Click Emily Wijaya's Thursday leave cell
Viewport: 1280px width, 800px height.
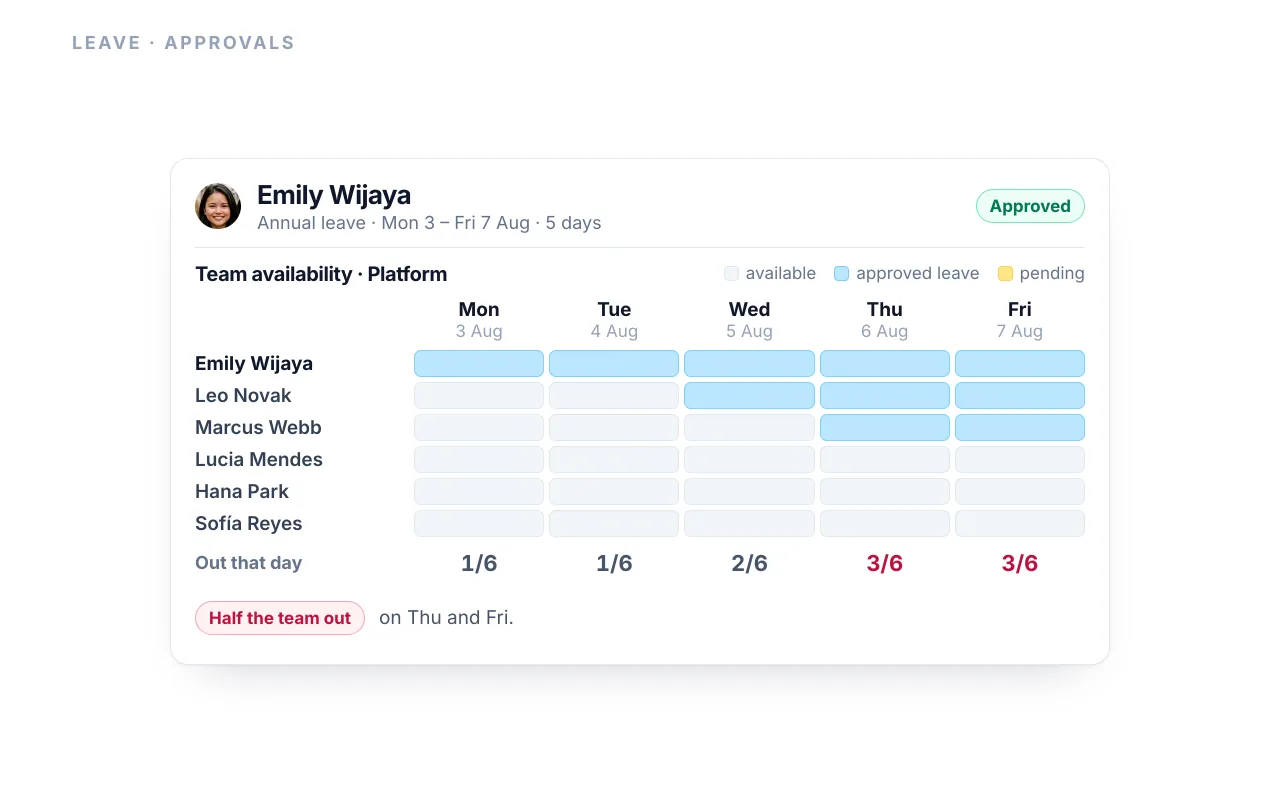pos(885,363)
